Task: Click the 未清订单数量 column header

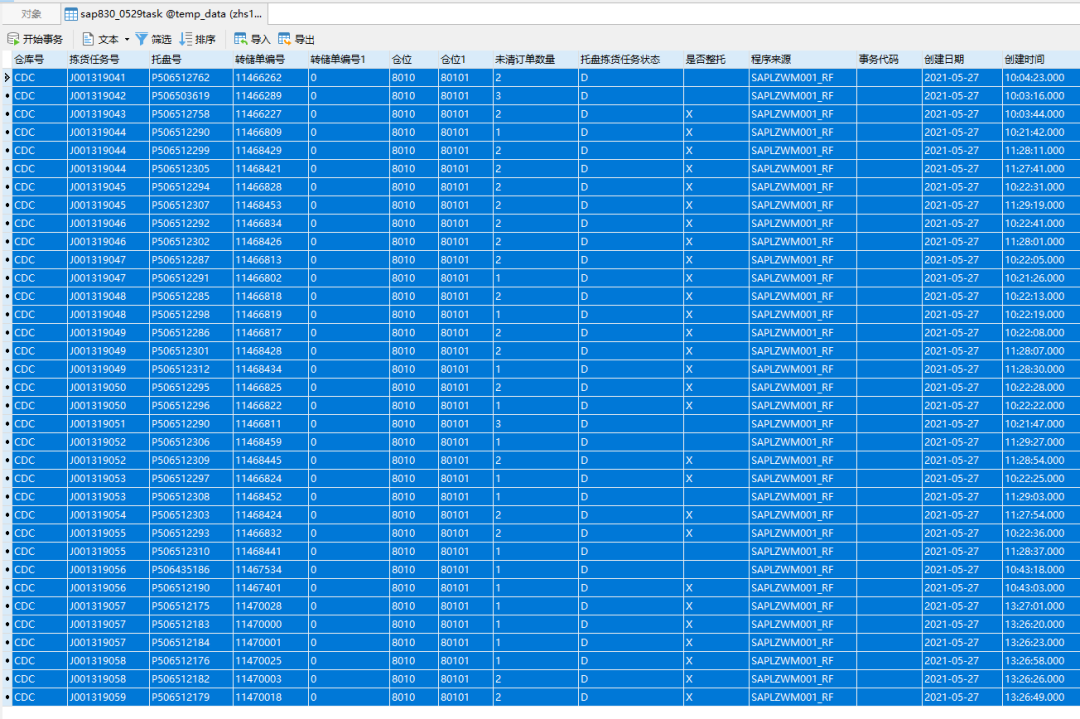Action: tap(535, 60)
